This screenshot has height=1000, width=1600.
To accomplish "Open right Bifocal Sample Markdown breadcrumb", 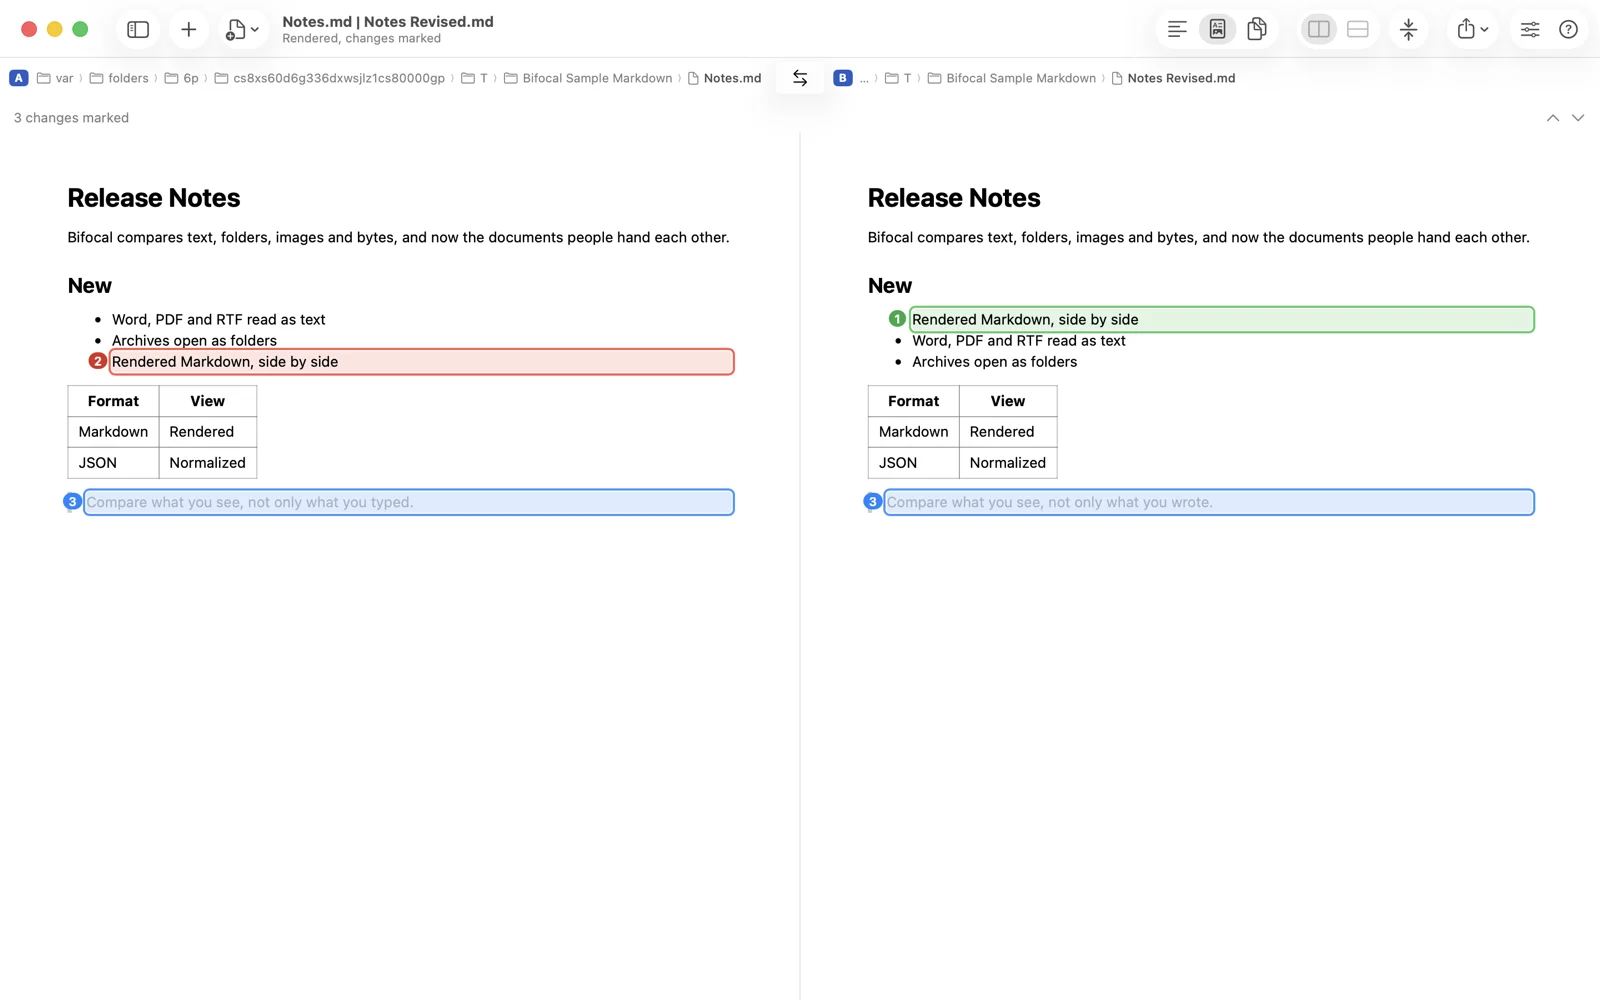I will (x=1012, y=78).
